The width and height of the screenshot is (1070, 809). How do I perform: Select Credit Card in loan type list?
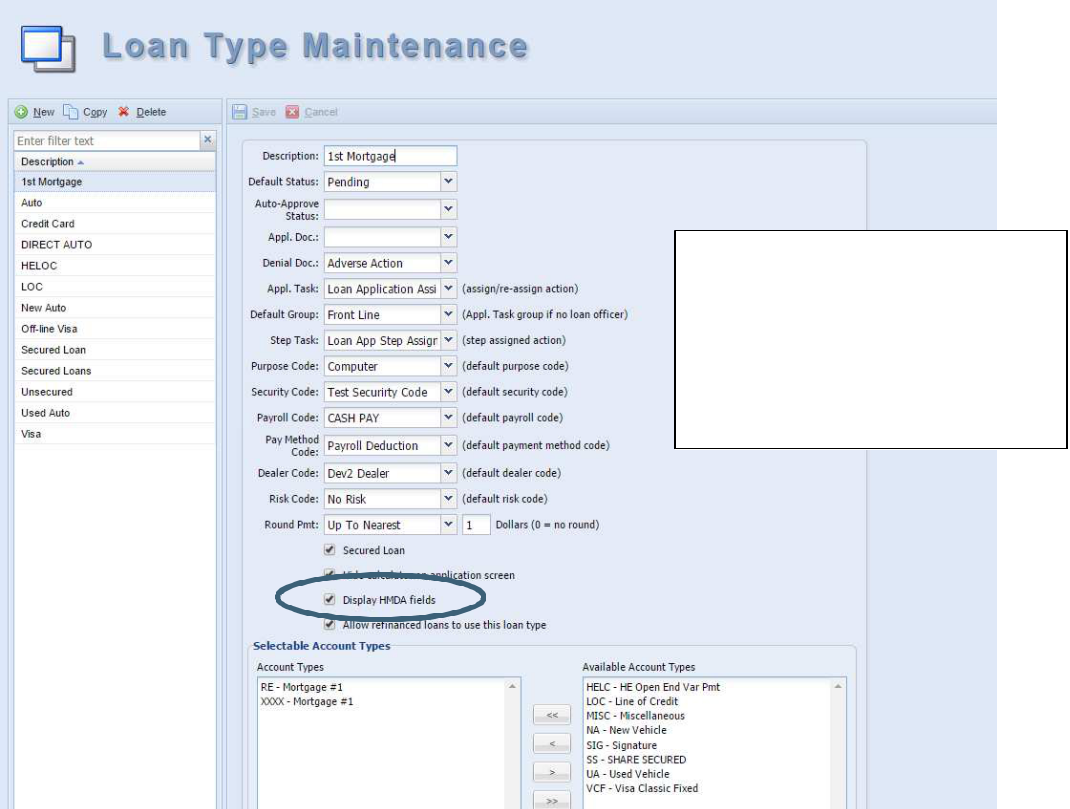point(115,224)
